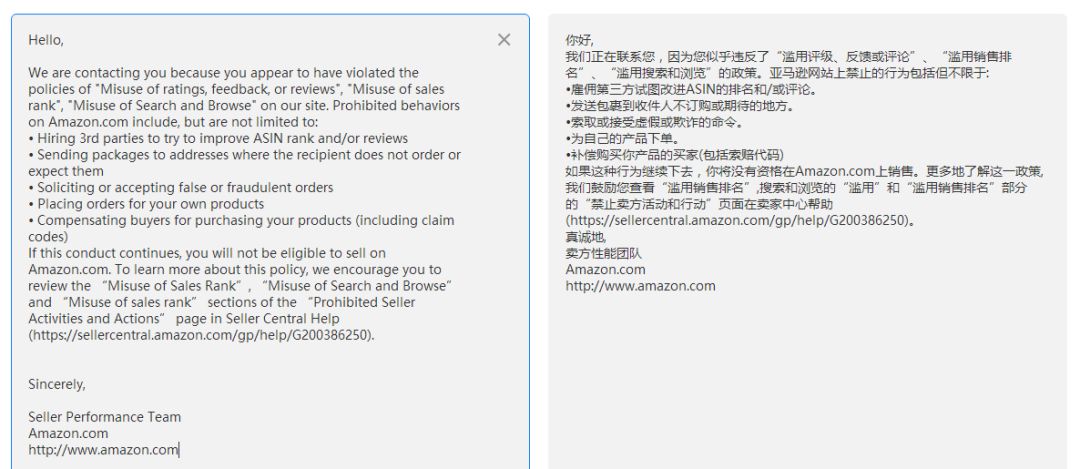Place cursor after "http://www.amazon.com" in the source box
This screenshot has width=1080, height=469.
179,450
